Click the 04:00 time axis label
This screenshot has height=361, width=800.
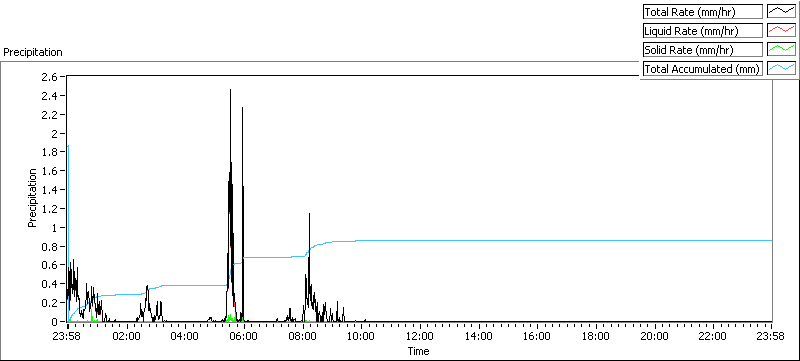pos(185,336)
